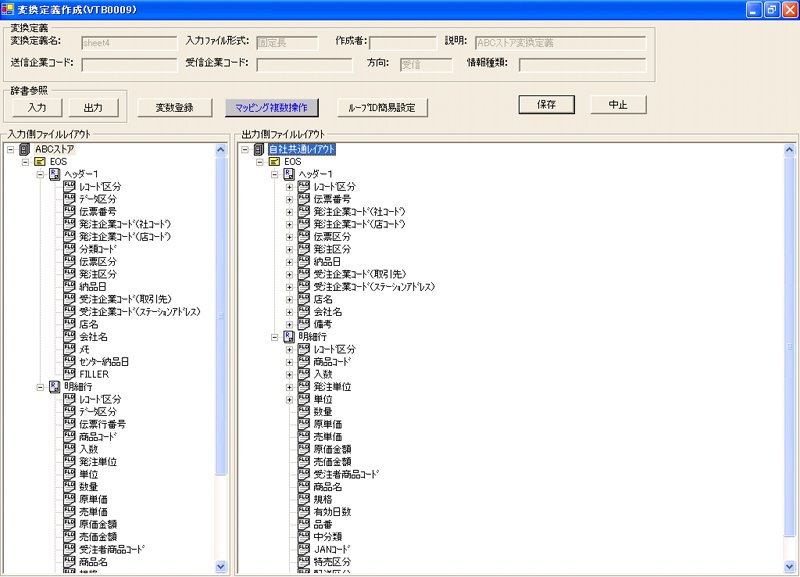Click the 入力 dictionary reference button

coord(37,108)
